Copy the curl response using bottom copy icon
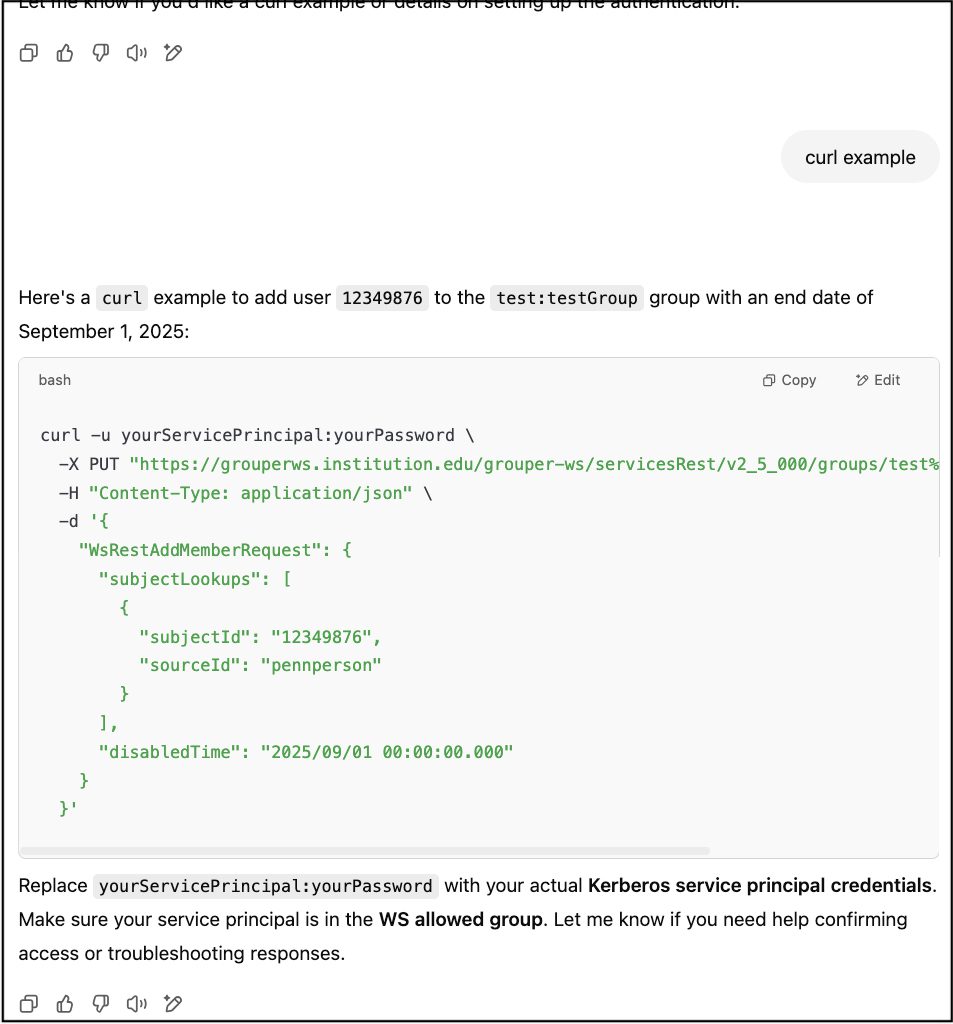Screen dimensions: 953x1024 pyautogui.click(x=29, y=1003)
